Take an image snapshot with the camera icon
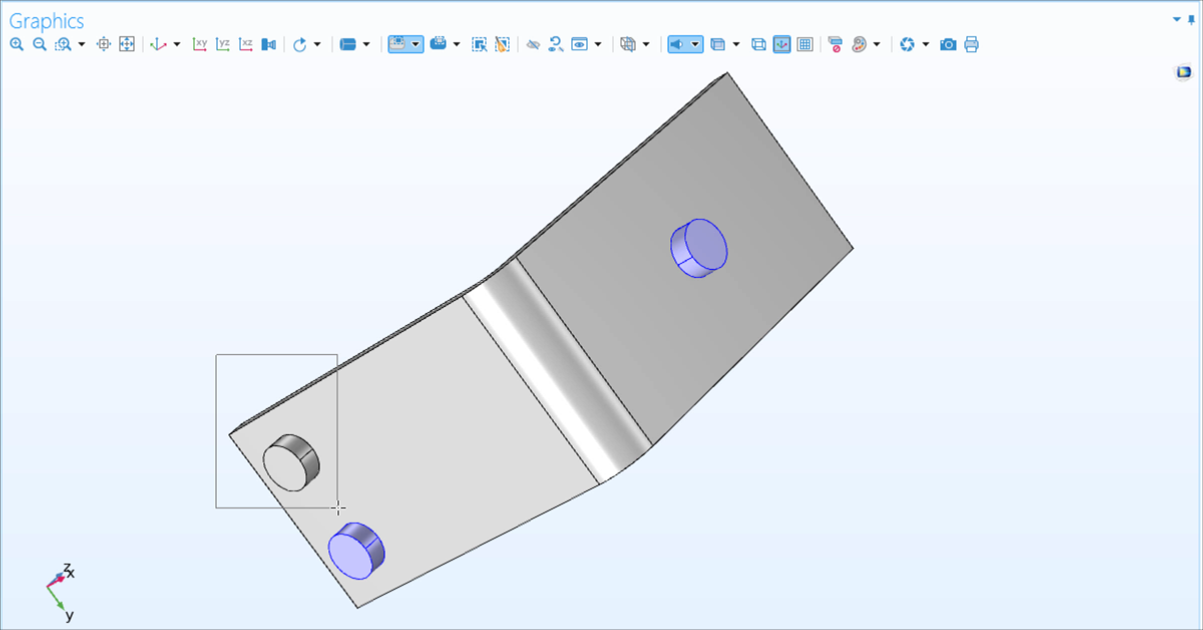This screenshot has height=630, width=1203. [949, 44]
